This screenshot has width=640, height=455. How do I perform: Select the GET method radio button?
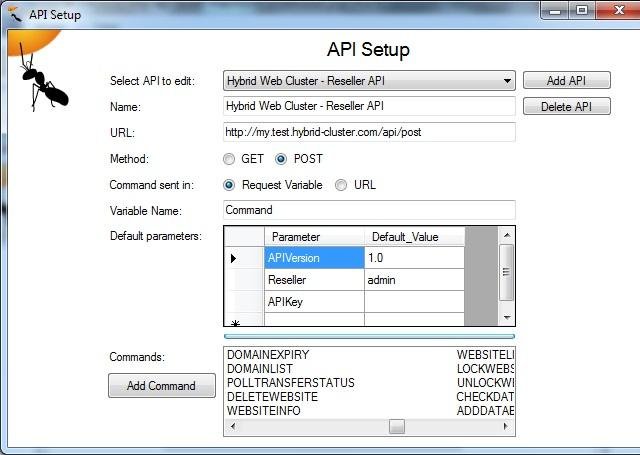[229, 159]
